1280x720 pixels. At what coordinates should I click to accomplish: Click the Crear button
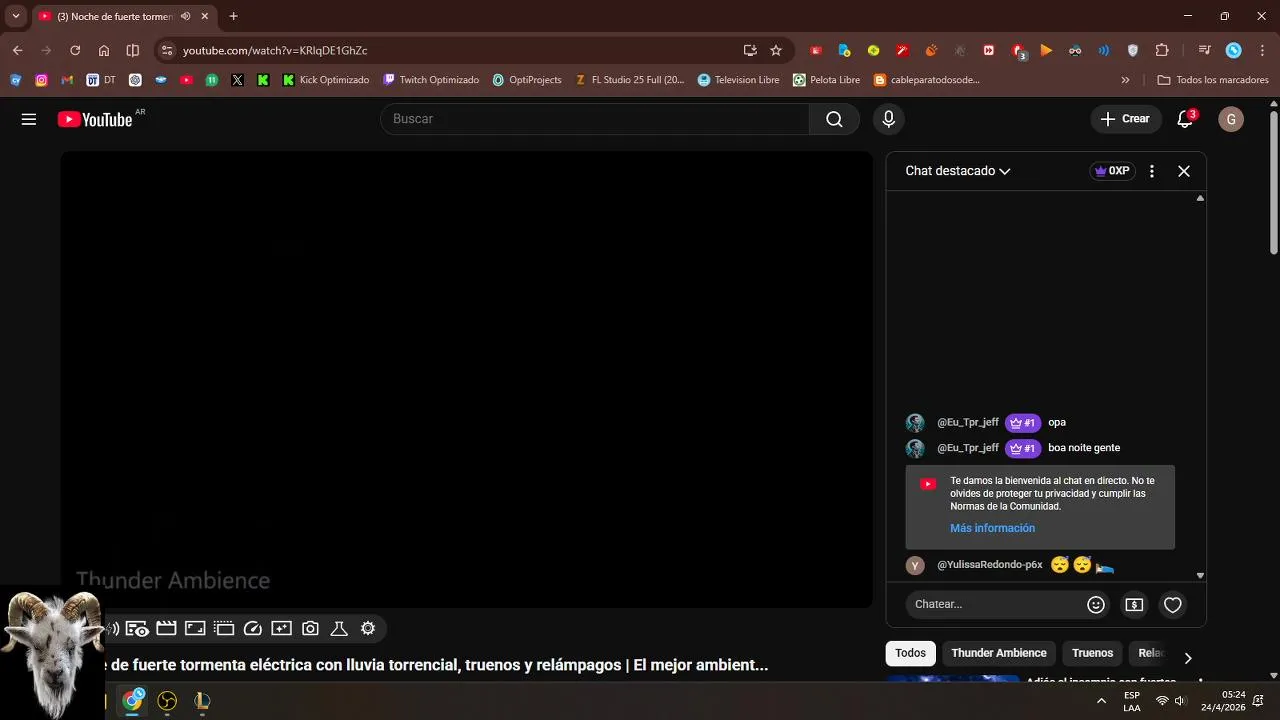(x=1126, y=119)
